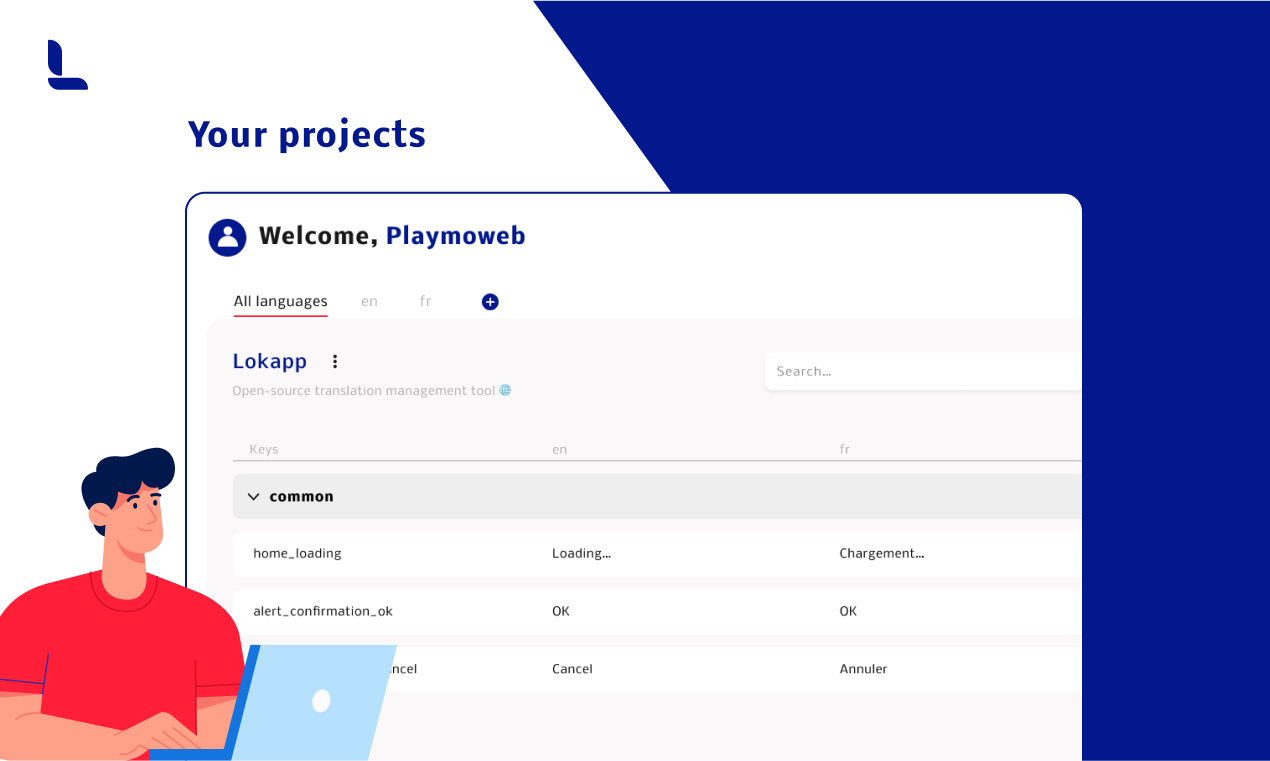Edit the English value Cancel
Screen dimensions: 1270x761
[x=572, y=669]
